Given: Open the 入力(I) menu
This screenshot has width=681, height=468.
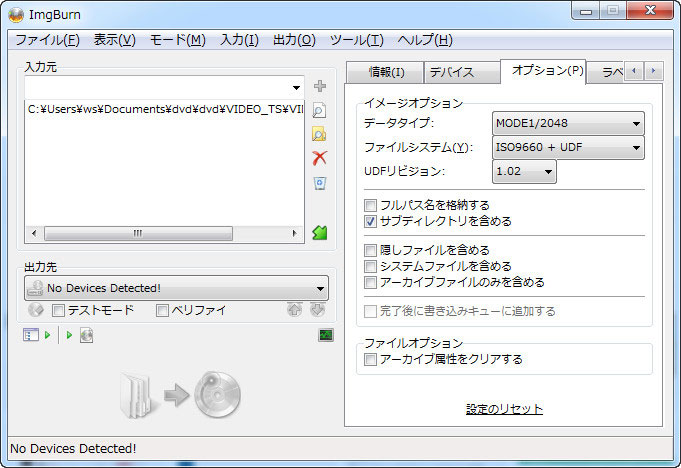Looking at the screenshot, I should (239, 40).
